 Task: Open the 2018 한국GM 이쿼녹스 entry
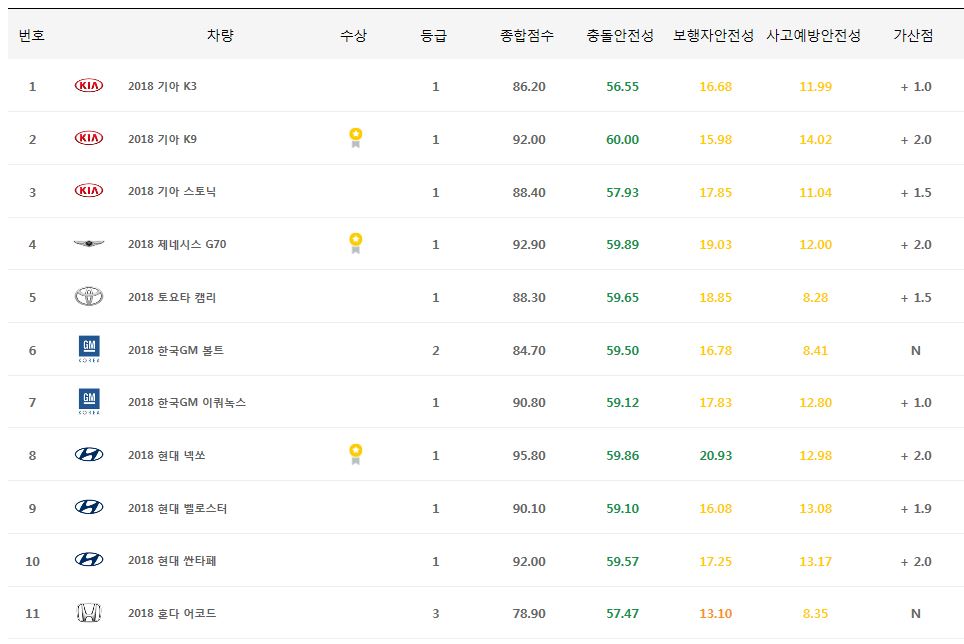point(187,402)
